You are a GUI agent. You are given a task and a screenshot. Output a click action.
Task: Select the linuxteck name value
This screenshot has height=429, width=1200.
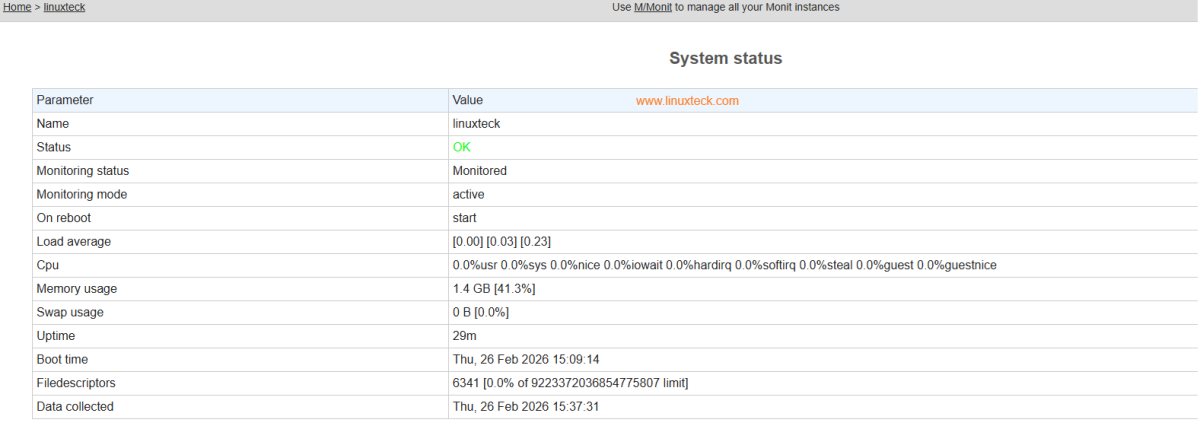pyautogui.click(x=476, y=124)
